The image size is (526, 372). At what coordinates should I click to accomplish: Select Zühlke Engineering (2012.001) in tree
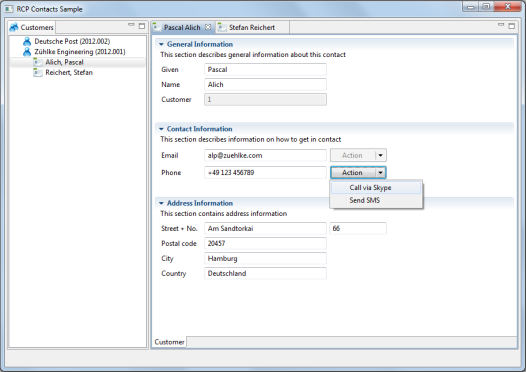pos(80,52)
